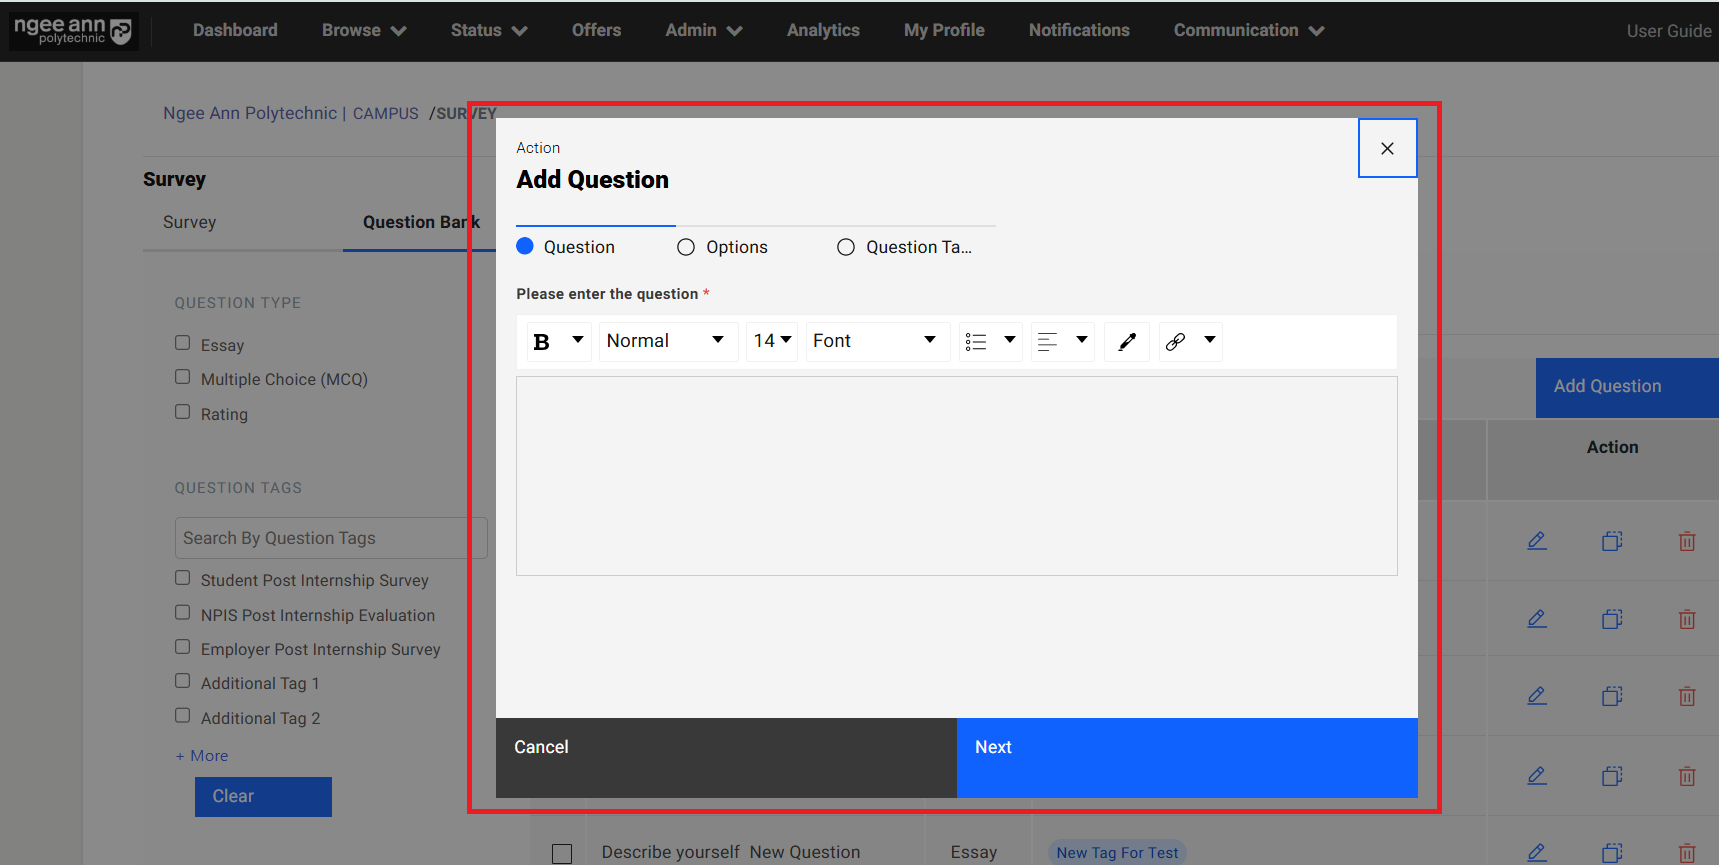Click the Ngee Ann Polytechnic logo
This screenshot has height=865, width=1719.
(x=73, y=31)
